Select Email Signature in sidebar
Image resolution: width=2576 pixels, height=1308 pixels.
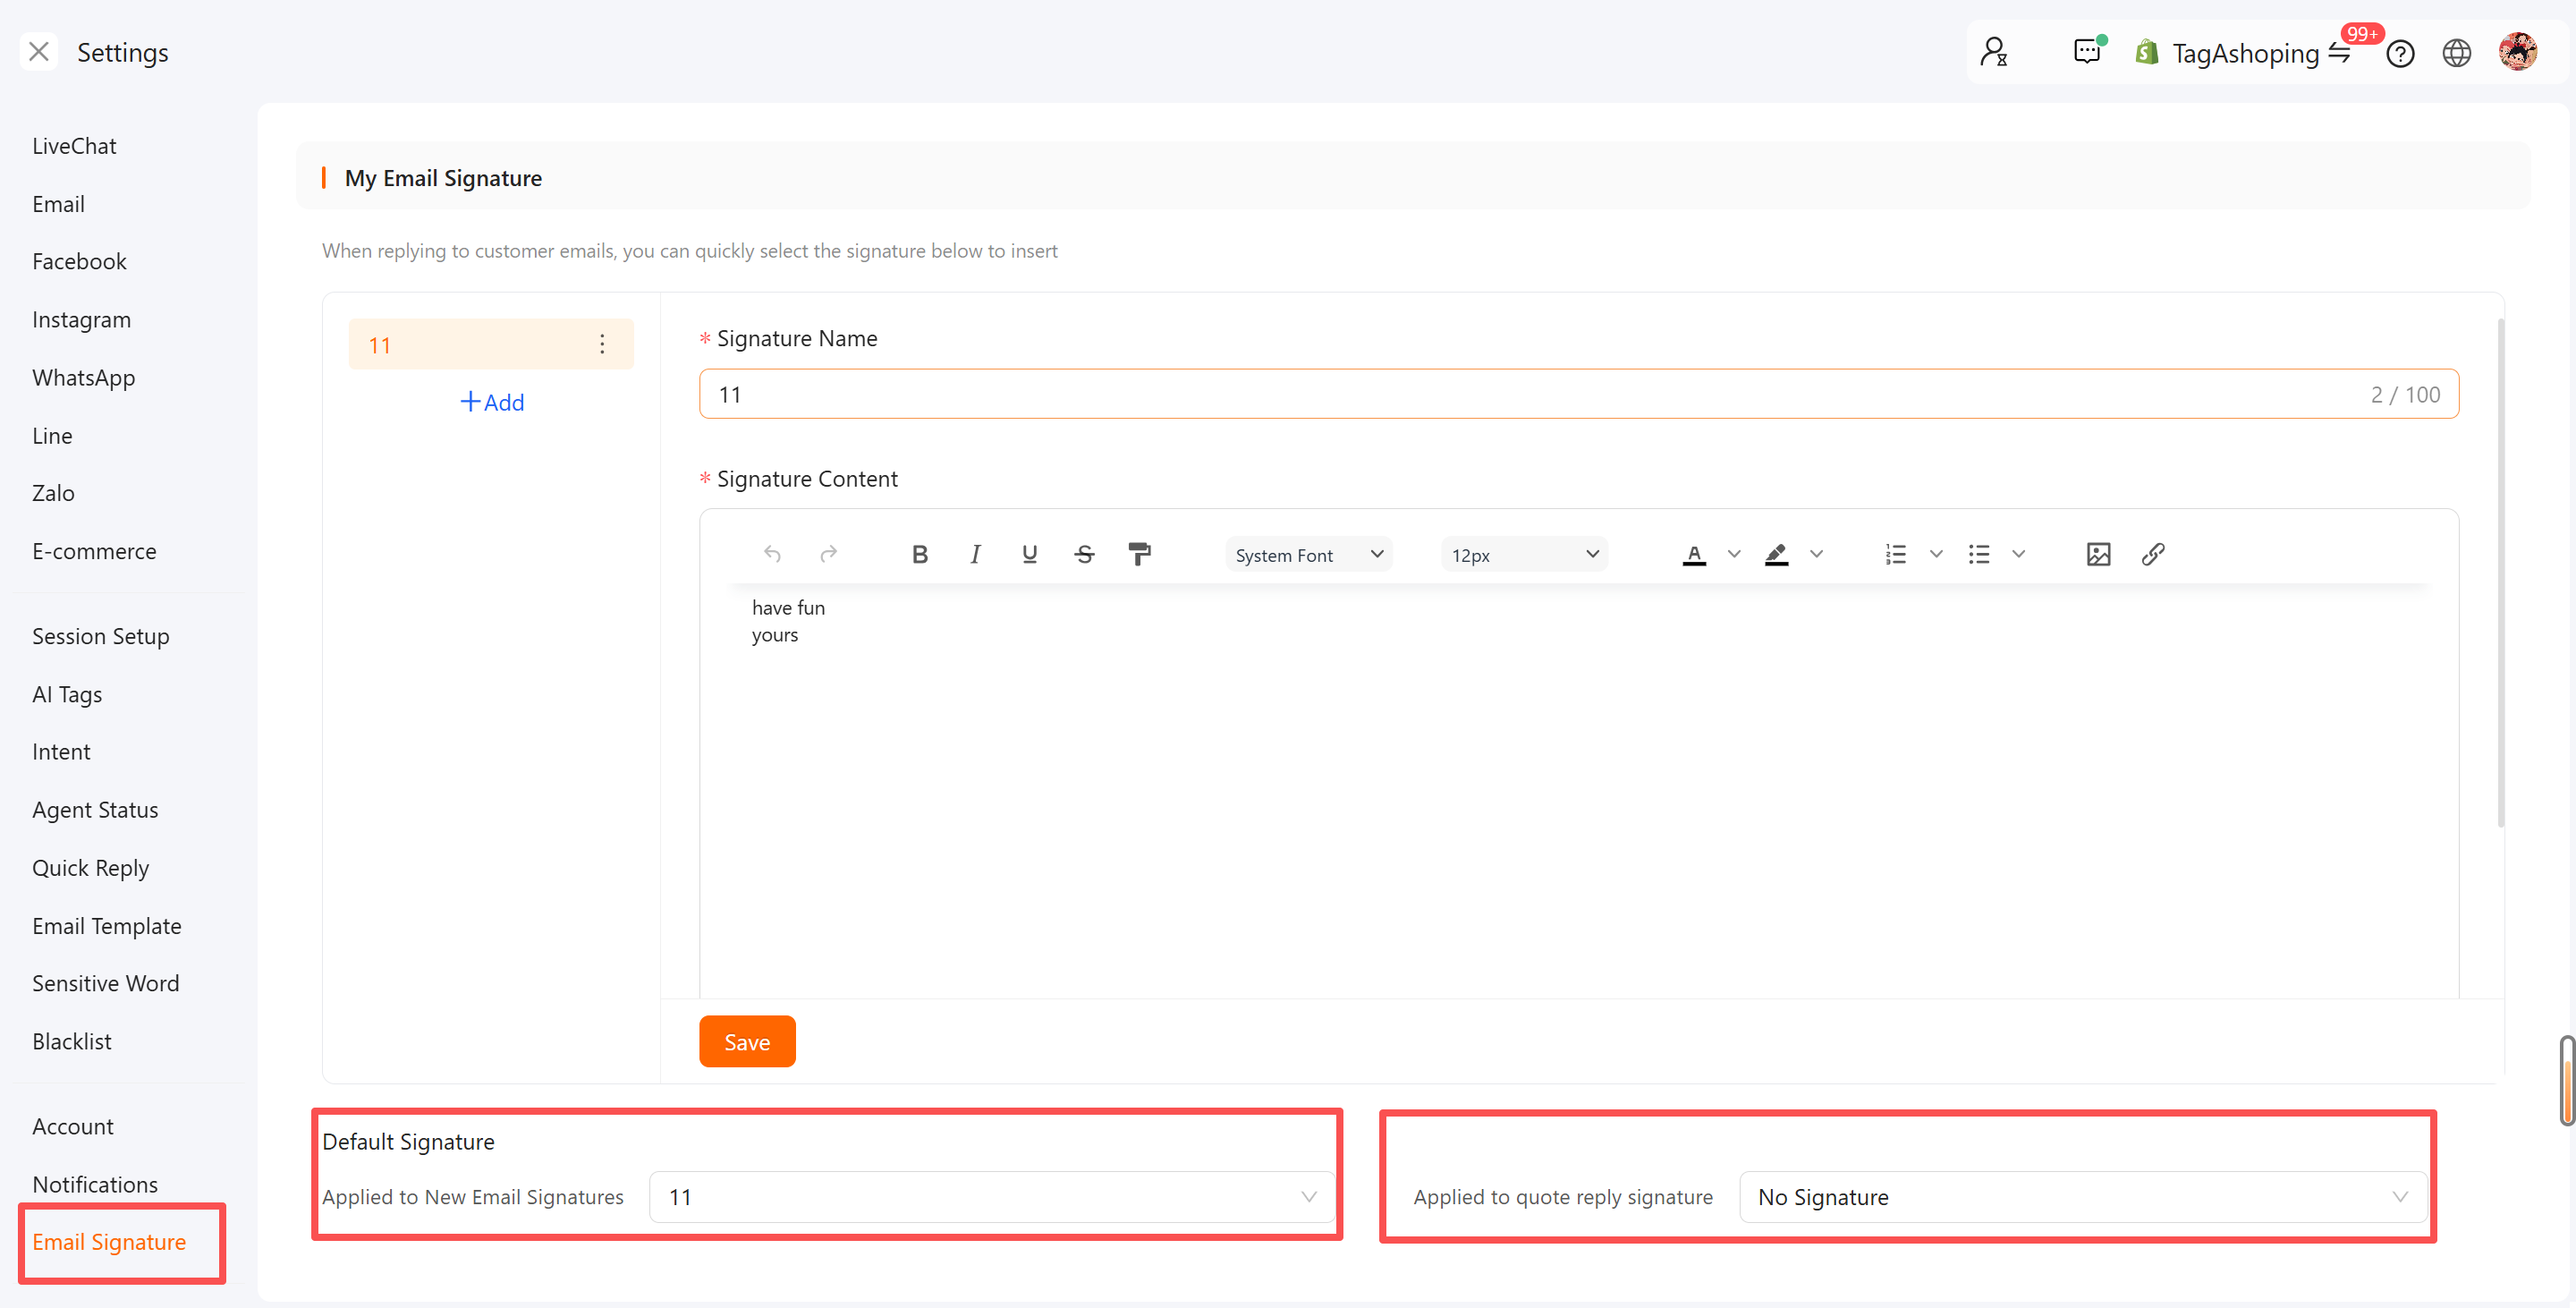(x=109, y=1242)
